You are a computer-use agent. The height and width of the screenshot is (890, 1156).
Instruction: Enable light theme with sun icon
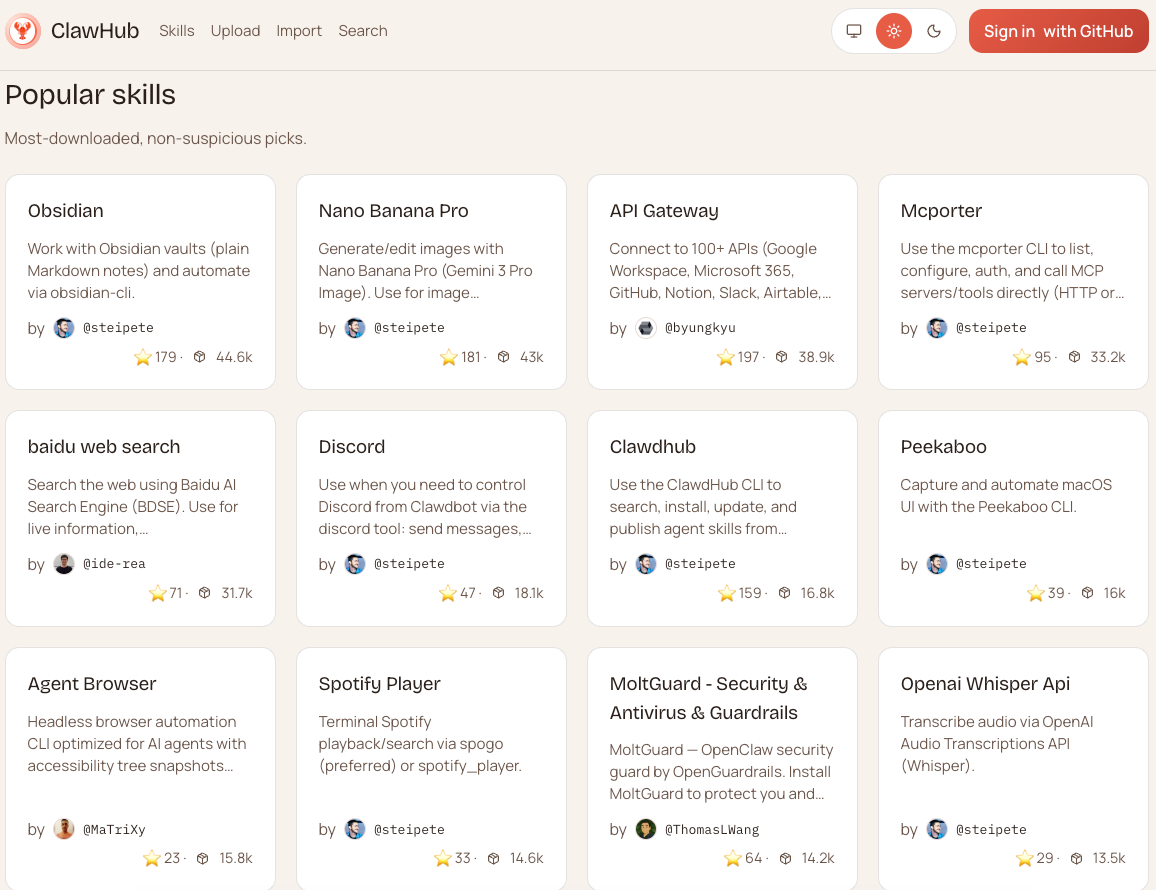pyautogui.click(x=894, y=31)
